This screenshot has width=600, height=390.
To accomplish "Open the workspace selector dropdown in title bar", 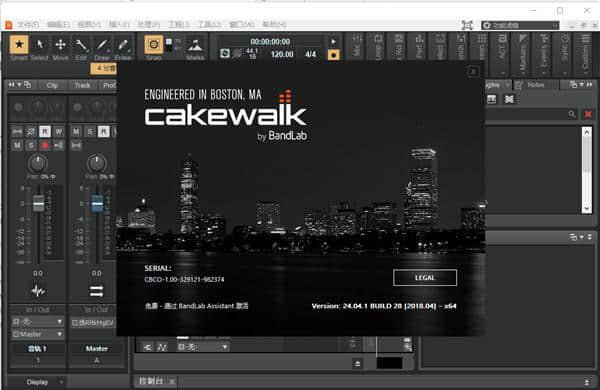I will pyautogui.click(x=520, y=25).
